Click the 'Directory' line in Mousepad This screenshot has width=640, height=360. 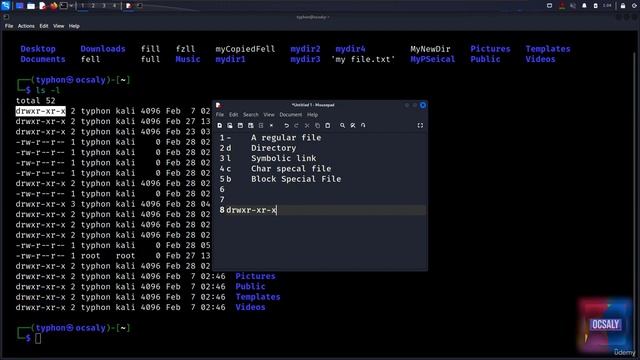(273, 148)
